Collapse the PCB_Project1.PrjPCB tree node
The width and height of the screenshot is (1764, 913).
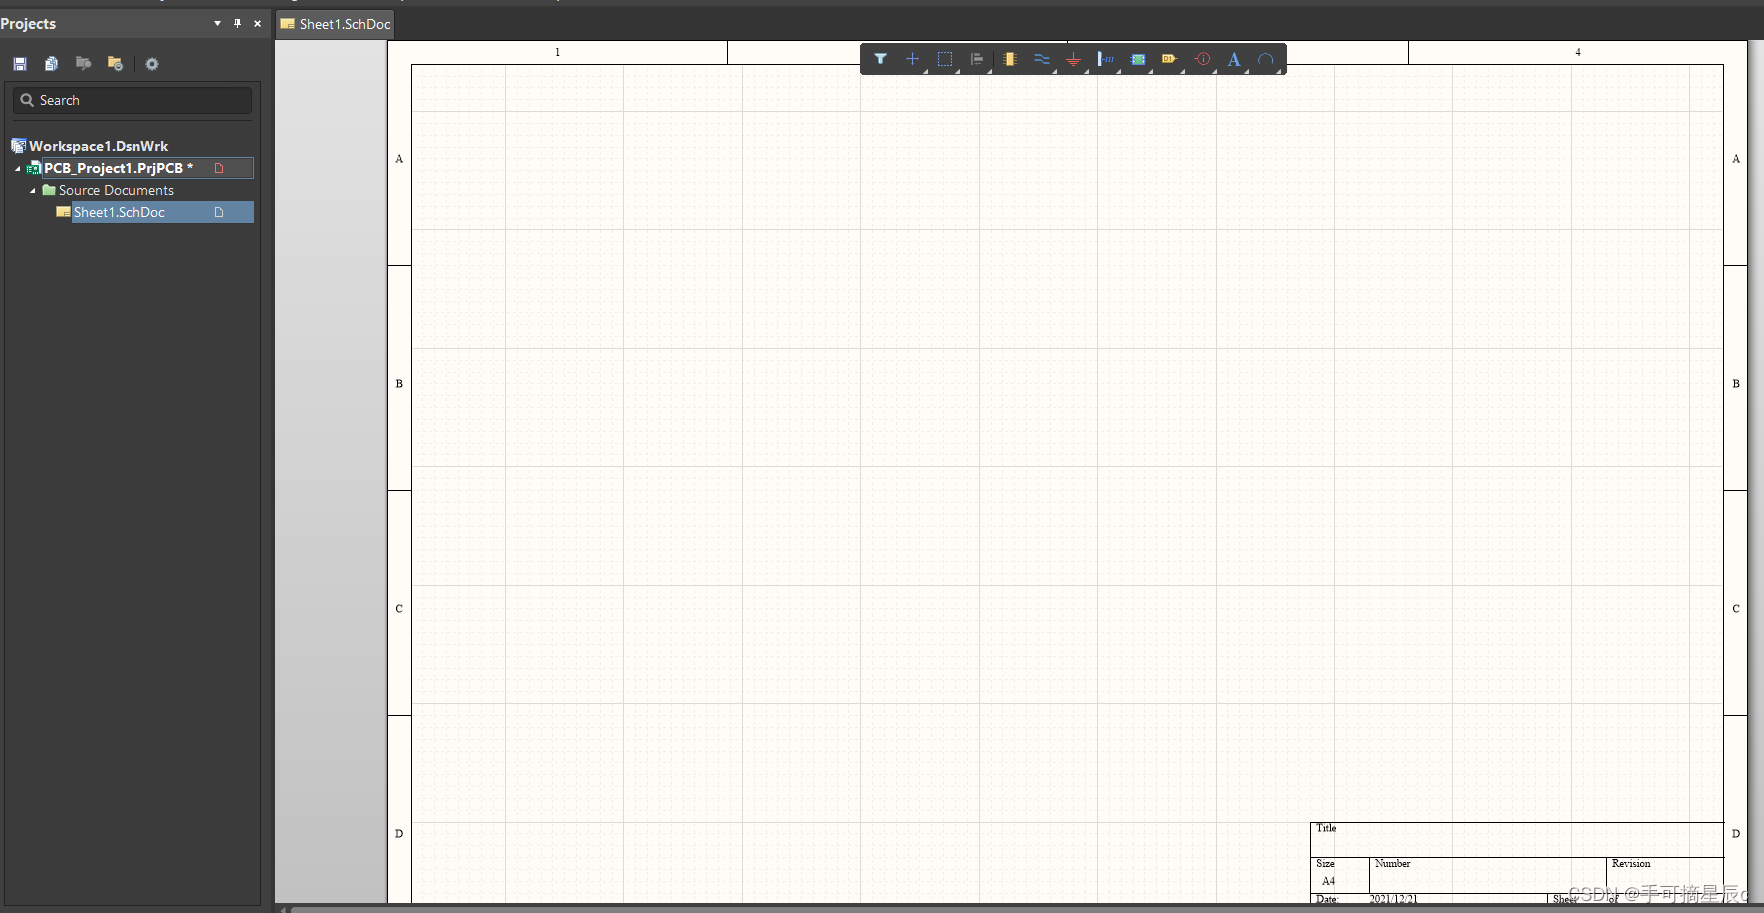click(x=18, y=168)
